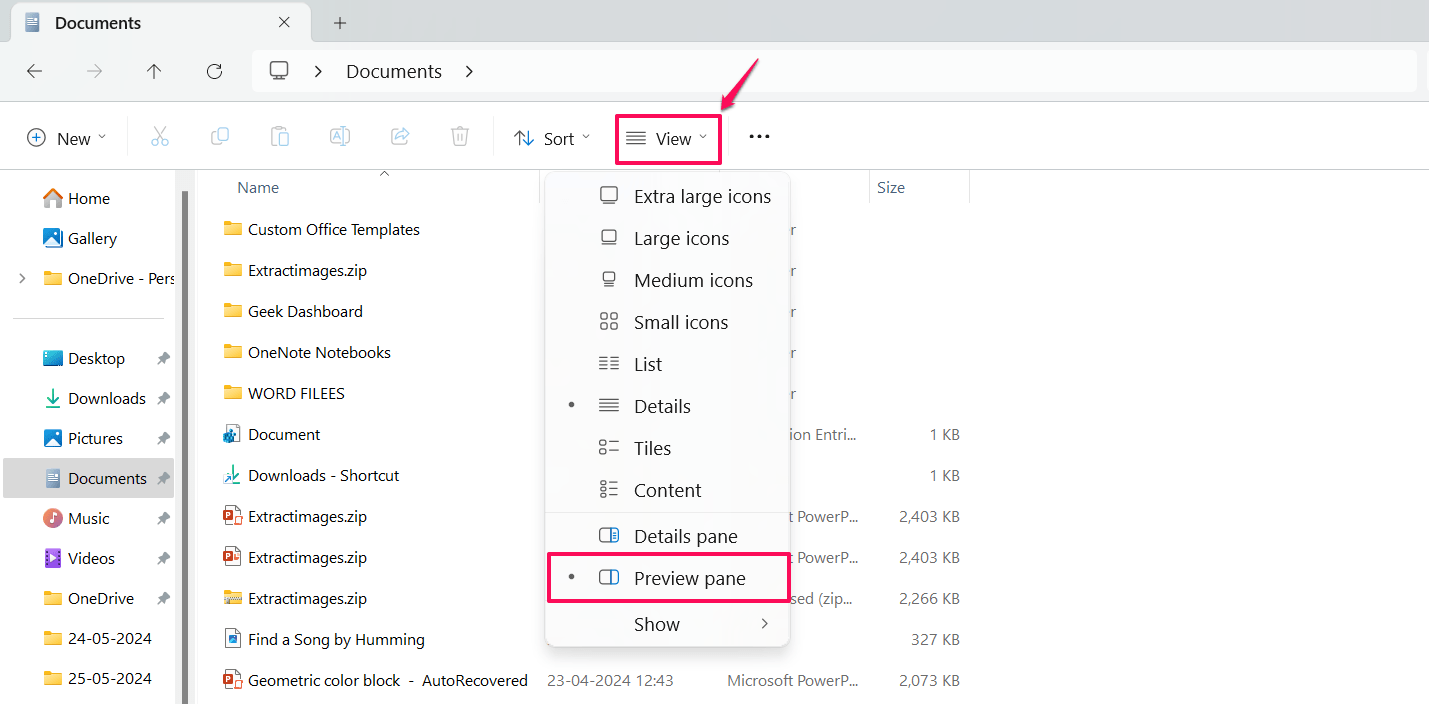Go up one folder level arrow

tap(154, 71)
